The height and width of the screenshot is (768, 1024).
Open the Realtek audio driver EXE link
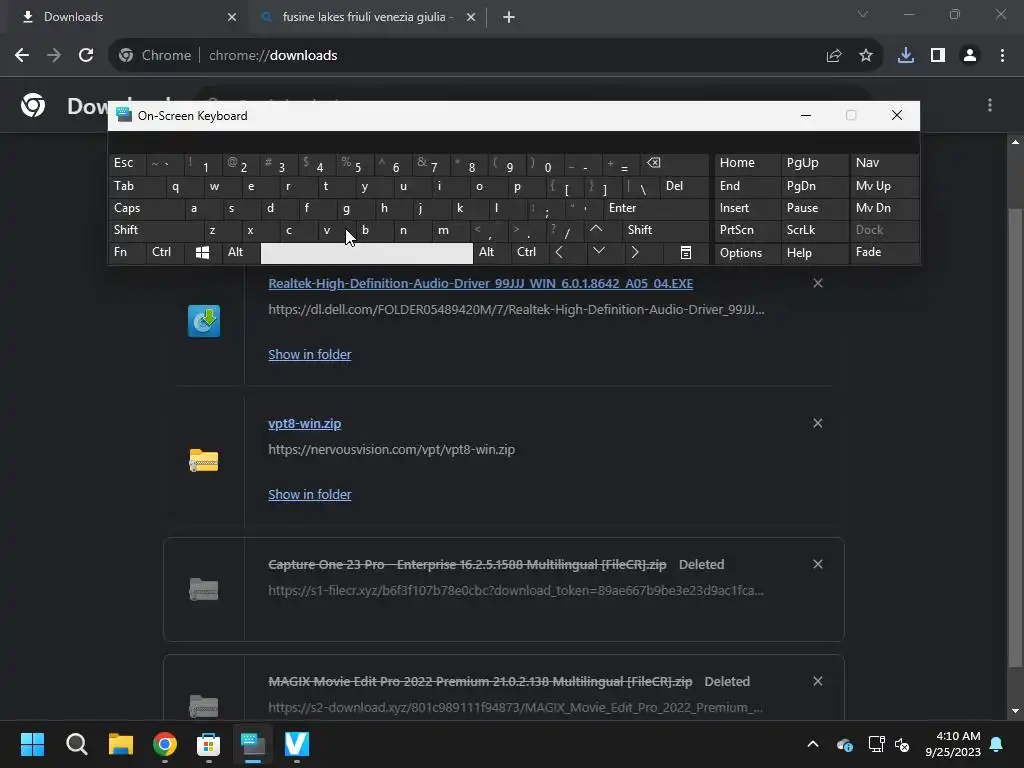(x=481, y=283)
